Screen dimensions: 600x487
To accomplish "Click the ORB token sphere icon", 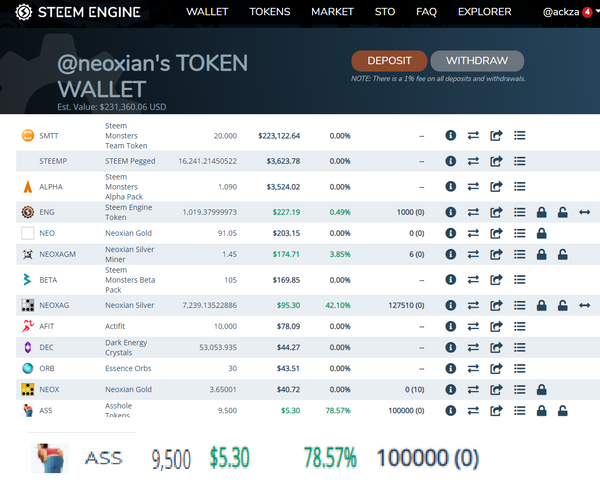I will tap(28, 368).
